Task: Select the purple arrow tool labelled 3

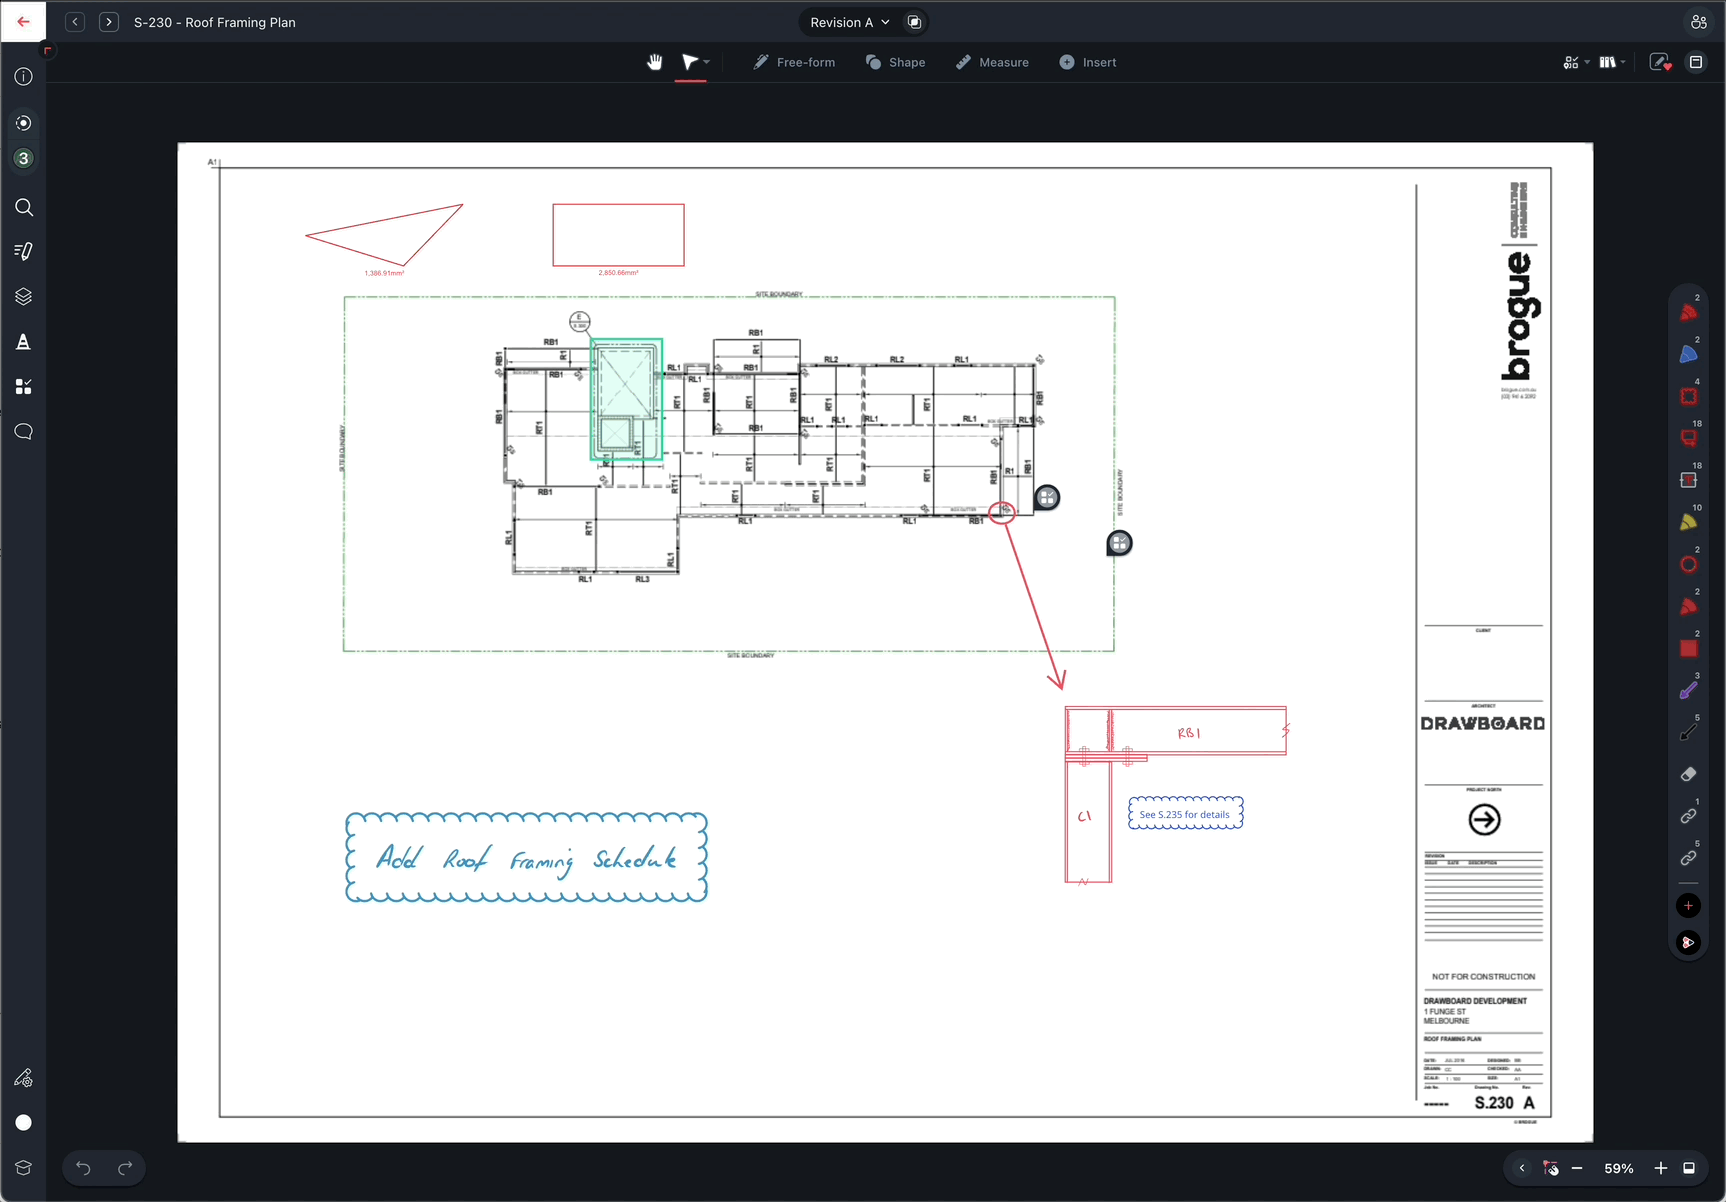Action: point(1688,690)
